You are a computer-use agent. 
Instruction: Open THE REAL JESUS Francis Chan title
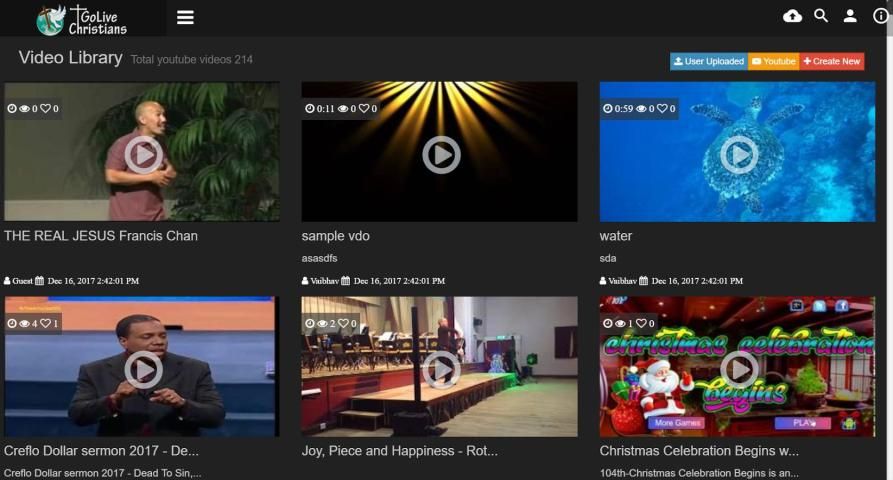pyautogui.click(x=101, y=236)
